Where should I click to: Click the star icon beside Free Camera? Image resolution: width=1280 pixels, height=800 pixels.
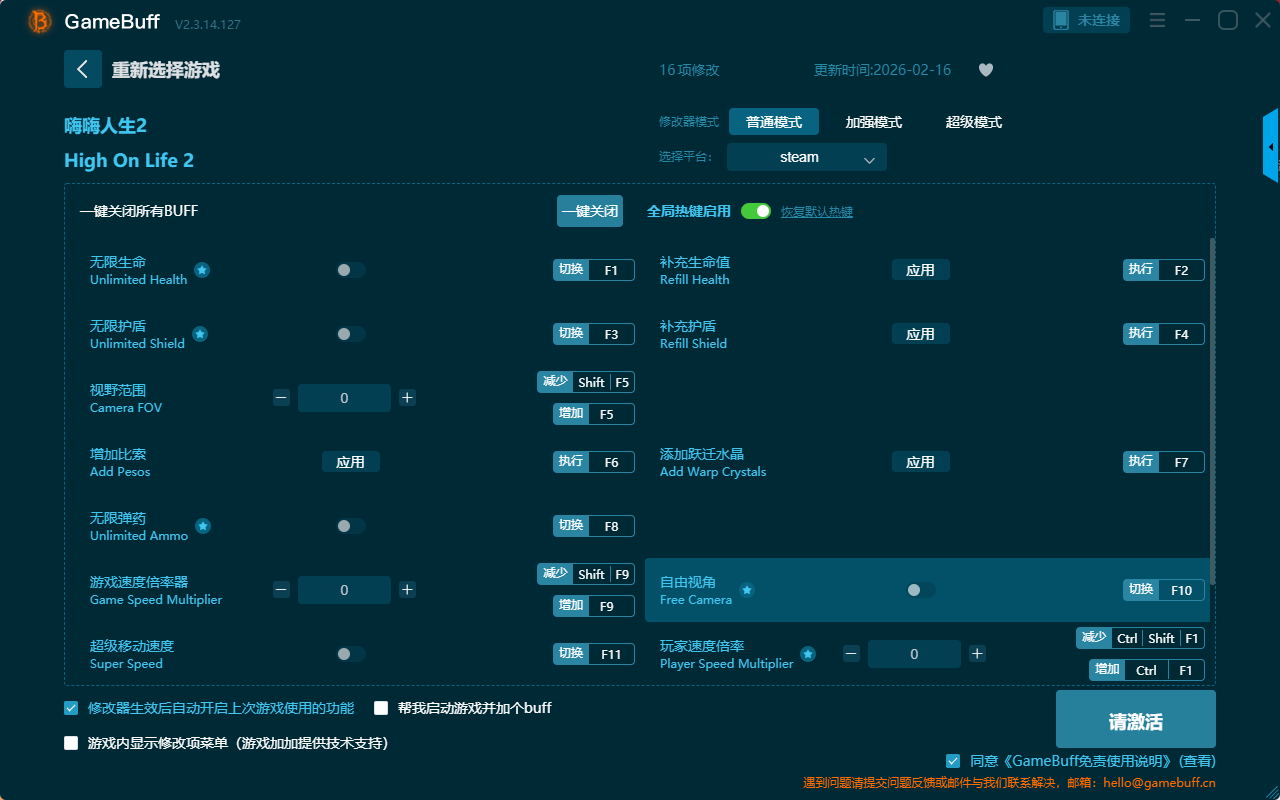[746, 590]
